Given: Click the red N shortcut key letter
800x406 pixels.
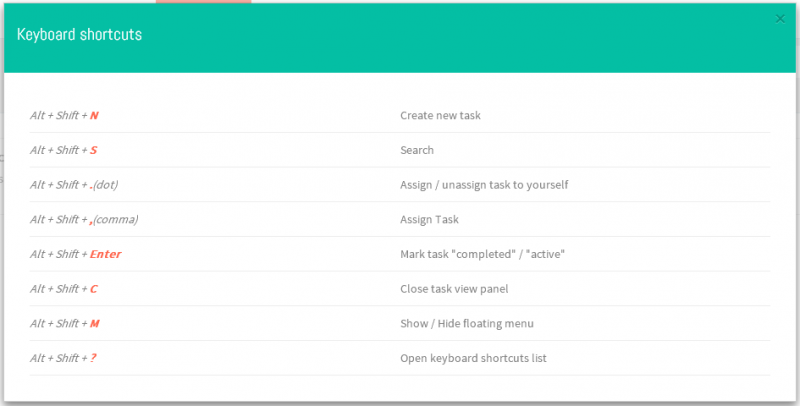Looking at the screenshot, I should 94,115.
